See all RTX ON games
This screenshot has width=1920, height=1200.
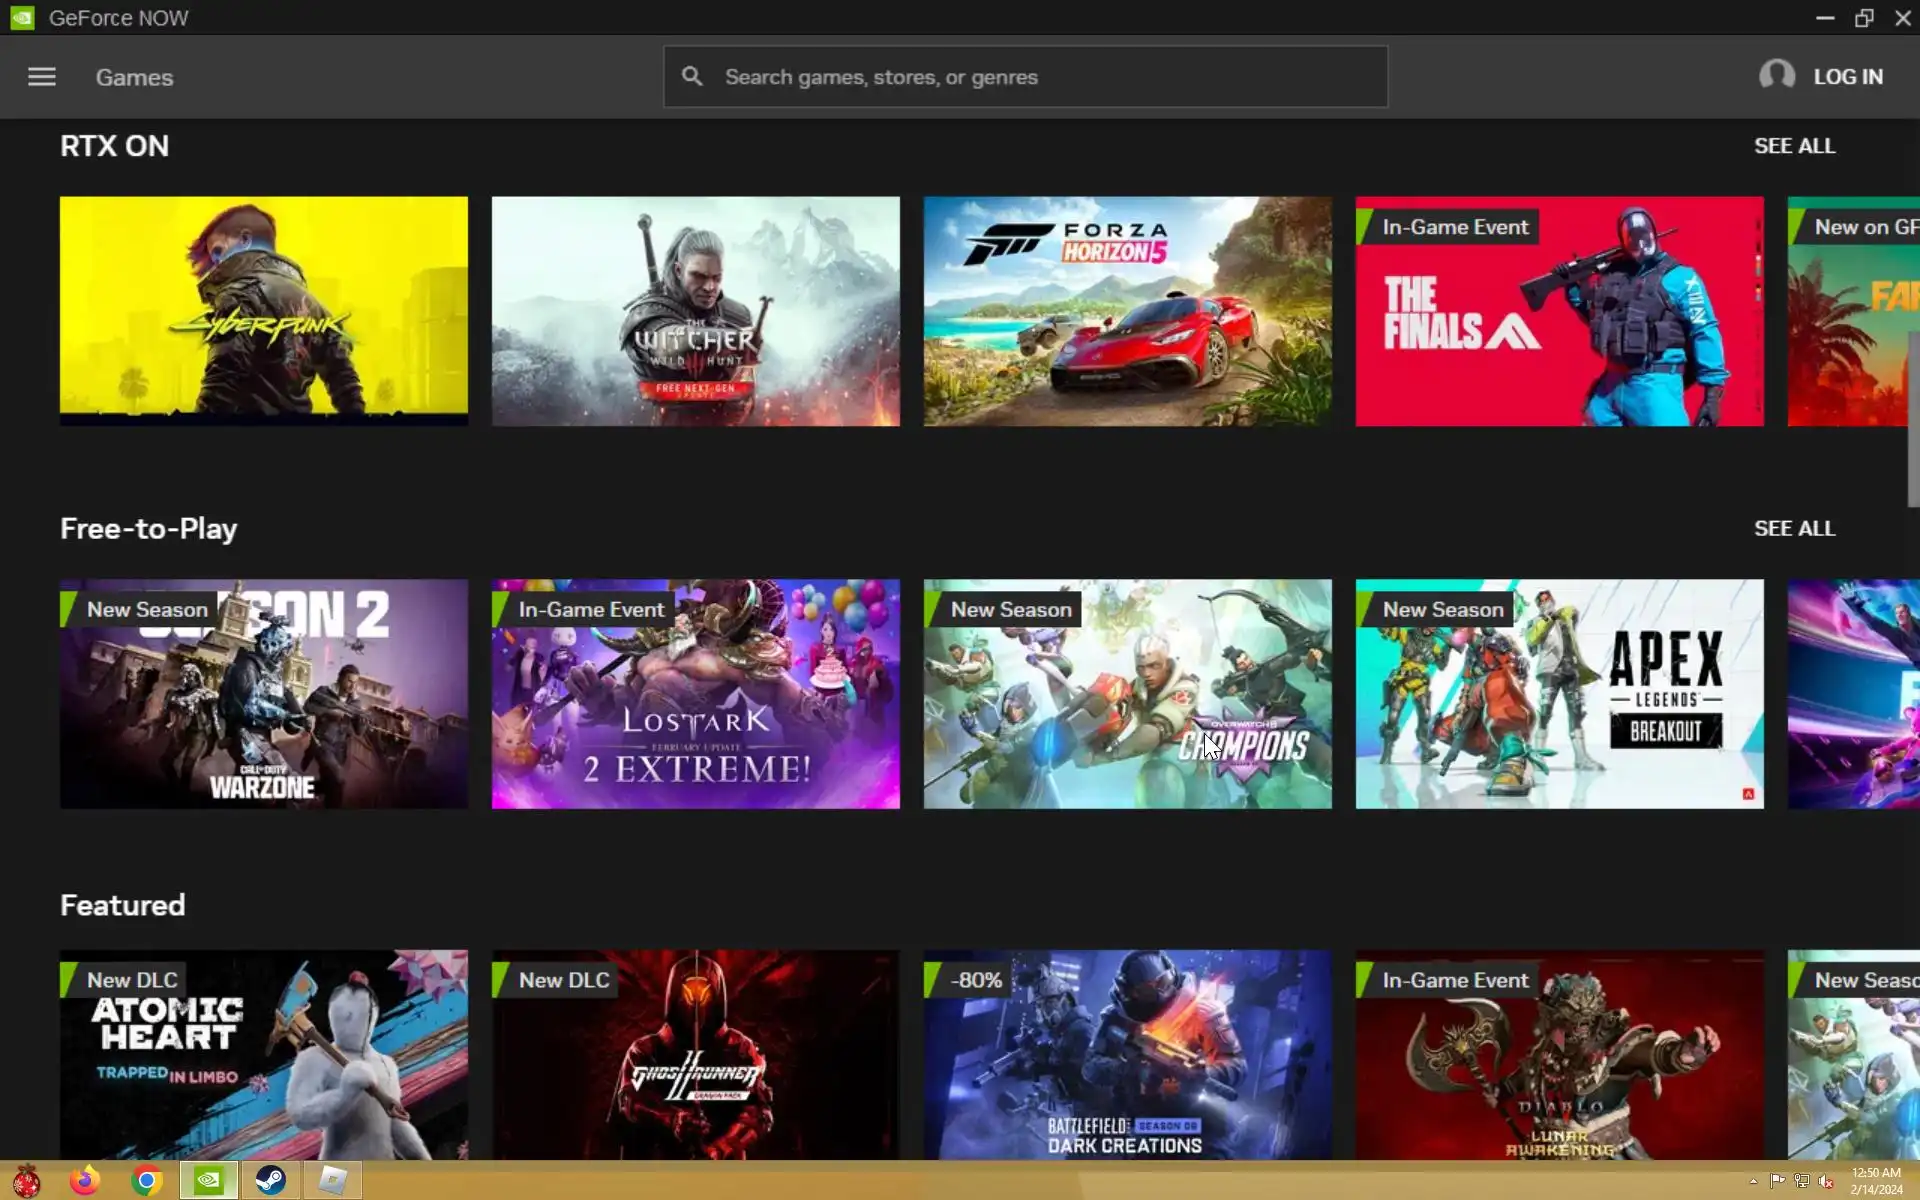point(1794,146)
